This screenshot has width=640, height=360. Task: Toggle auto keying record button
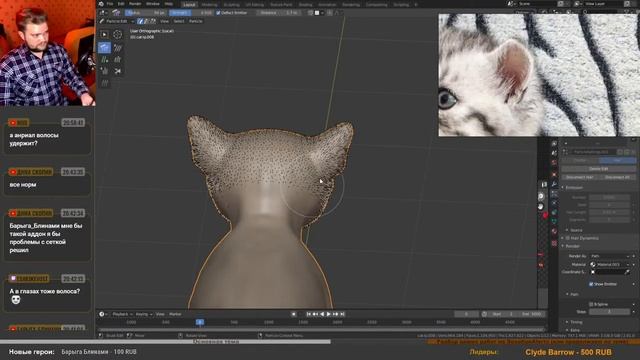click(x=293, y=314)
